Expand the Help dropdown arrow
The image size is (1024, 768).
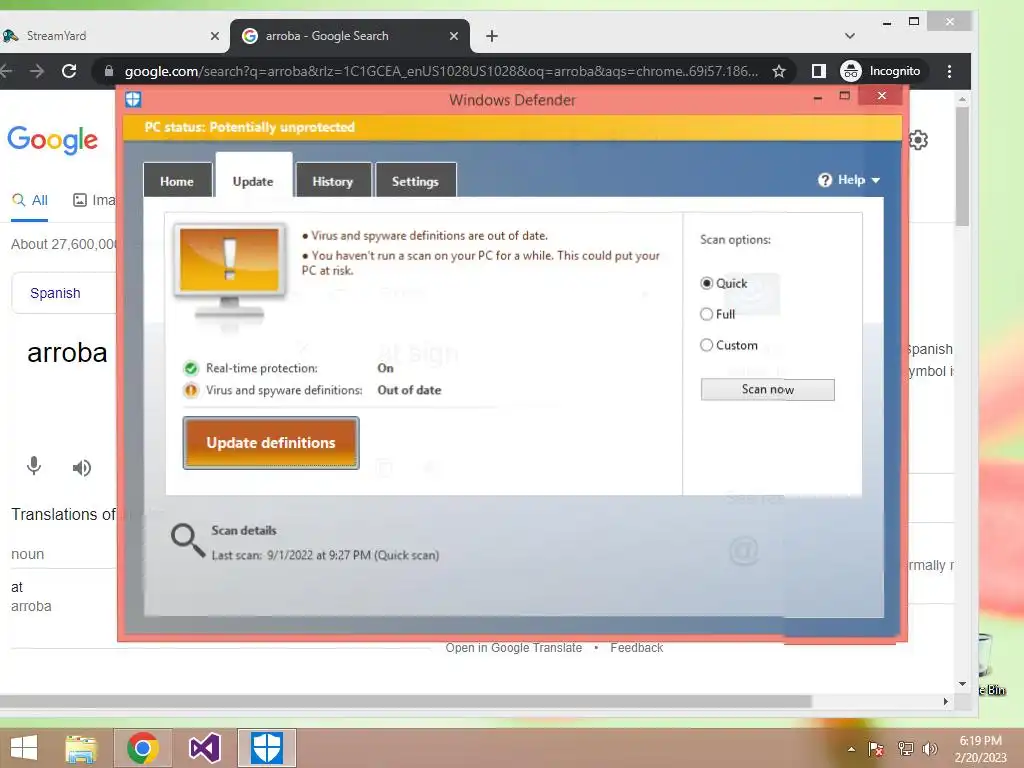click(876, 180)
